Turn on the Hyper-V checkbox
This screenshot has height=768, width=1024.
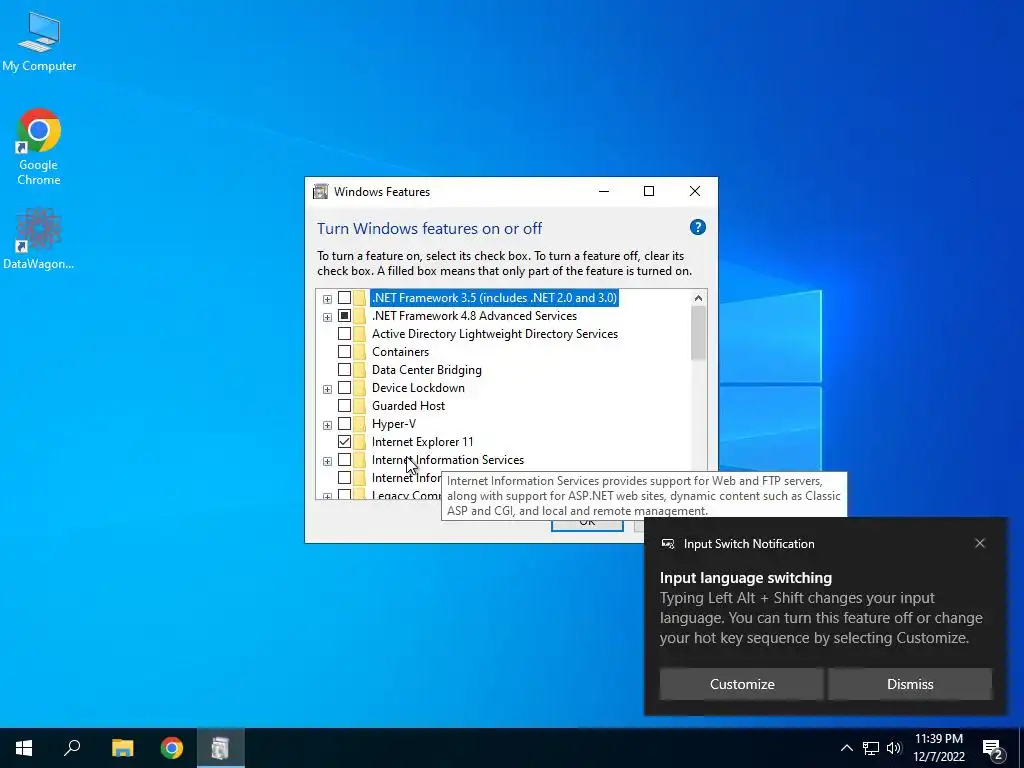pos(344,424)
